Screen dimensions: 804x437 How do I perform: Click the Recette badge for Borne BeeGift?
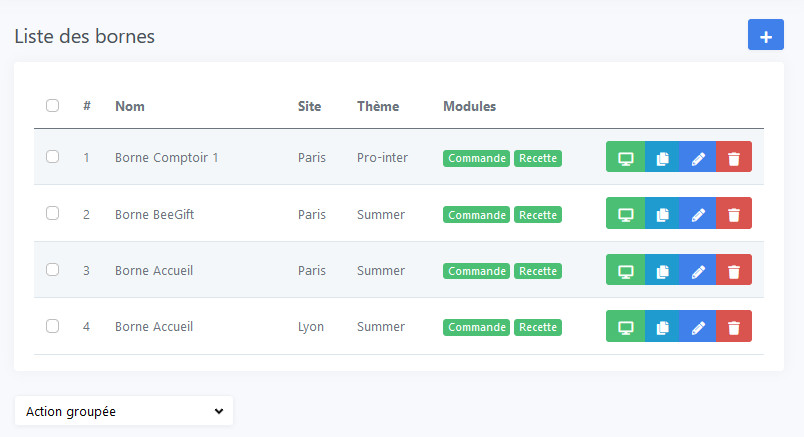[x=538, y=214]
